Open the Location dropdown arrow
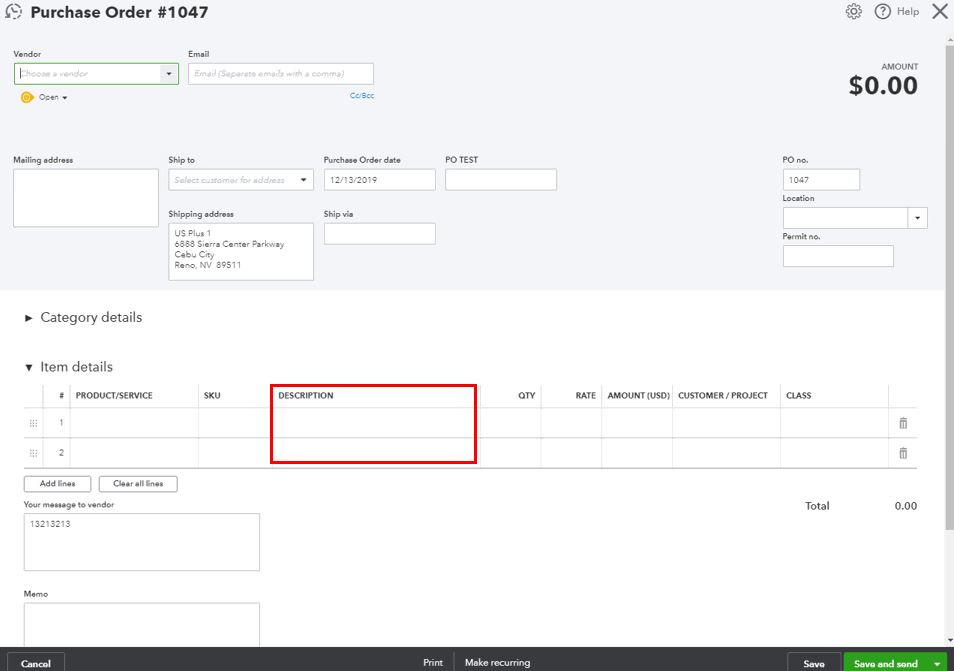This screenshot has width=954, height=671. (919, 217)
